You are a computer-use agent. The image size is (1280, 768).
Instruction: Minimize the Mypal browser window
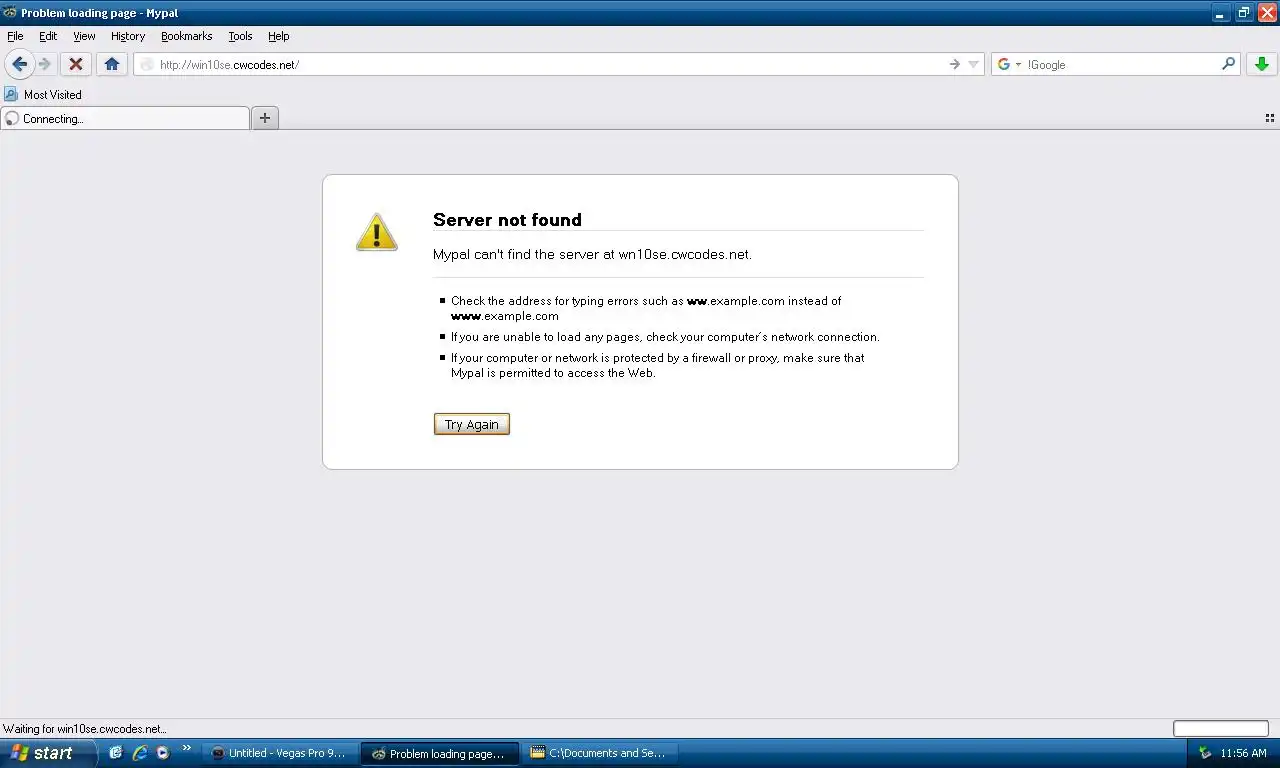pos(1221,13)
